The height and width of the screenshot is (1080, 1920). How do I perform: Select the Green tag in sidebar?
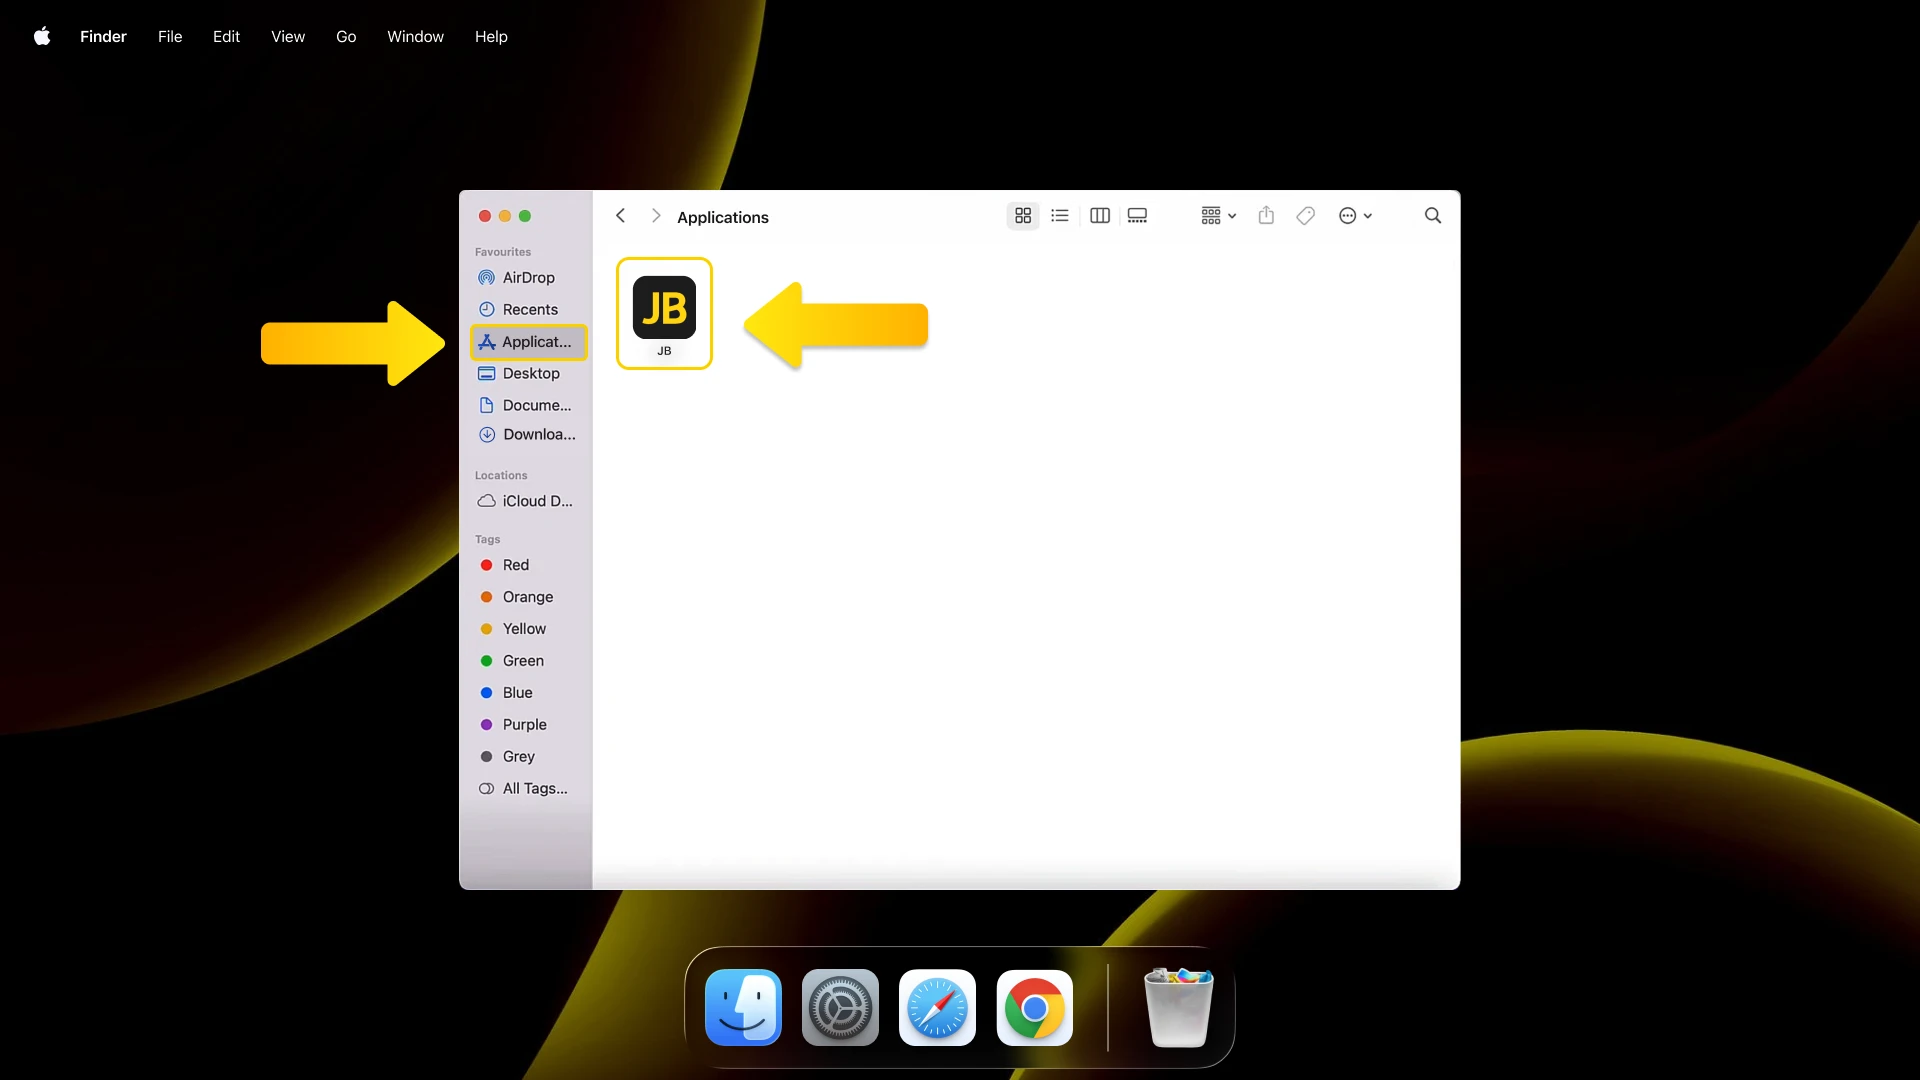(522, 661)
